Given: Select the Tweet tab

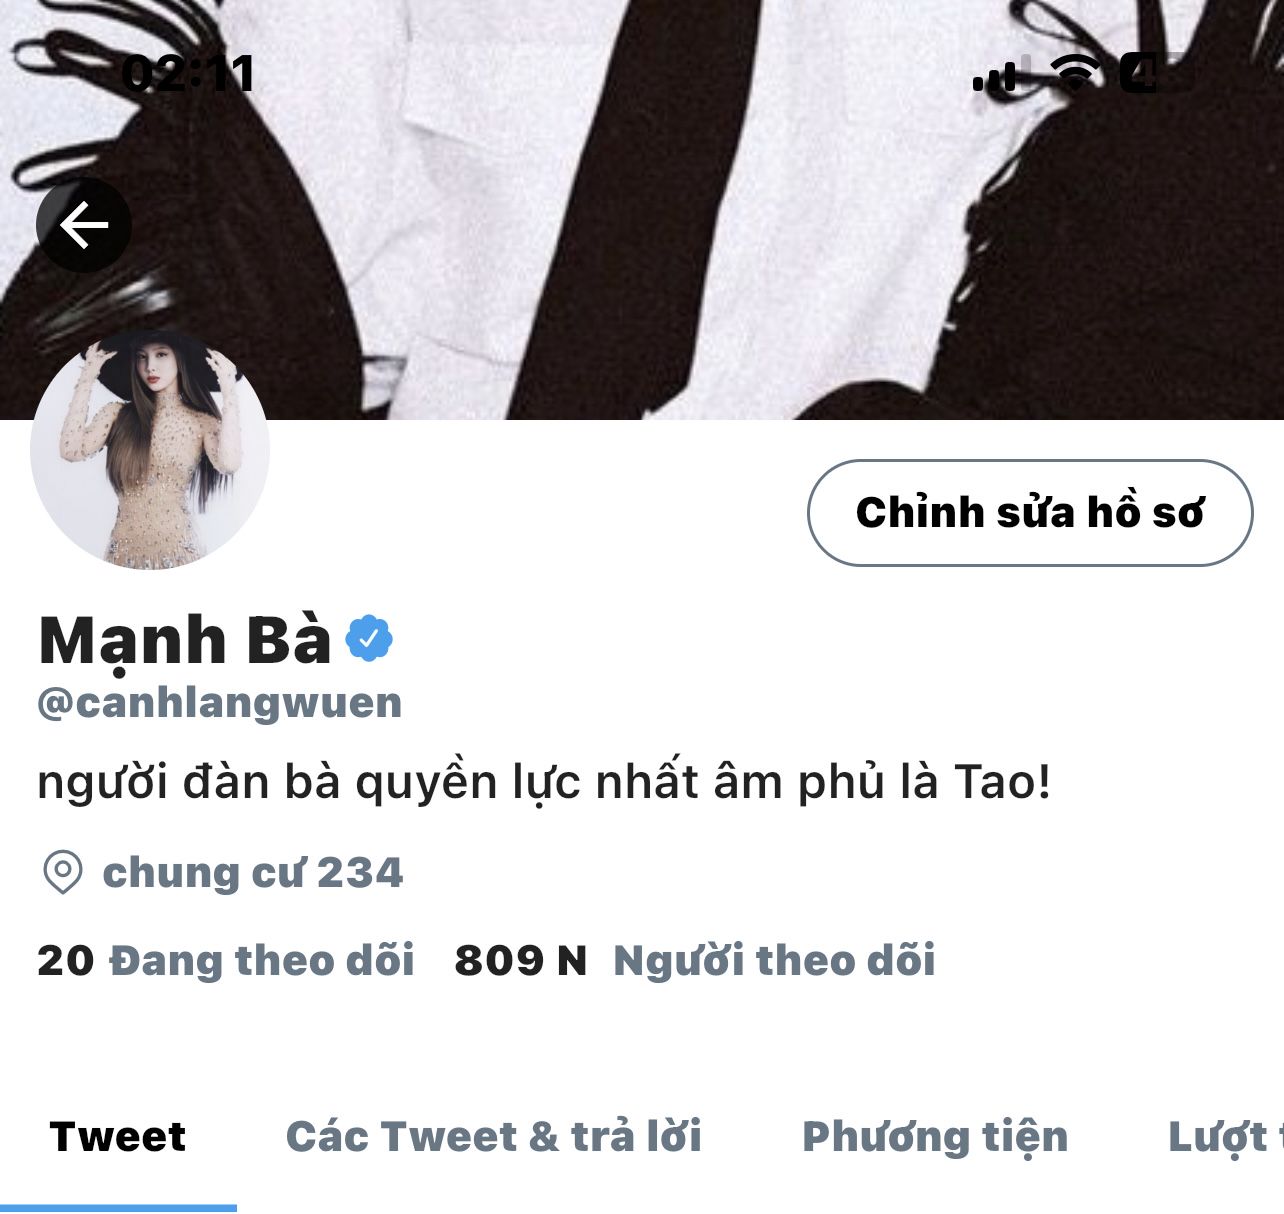Looking at the screenshot, I should (118, 1137).
